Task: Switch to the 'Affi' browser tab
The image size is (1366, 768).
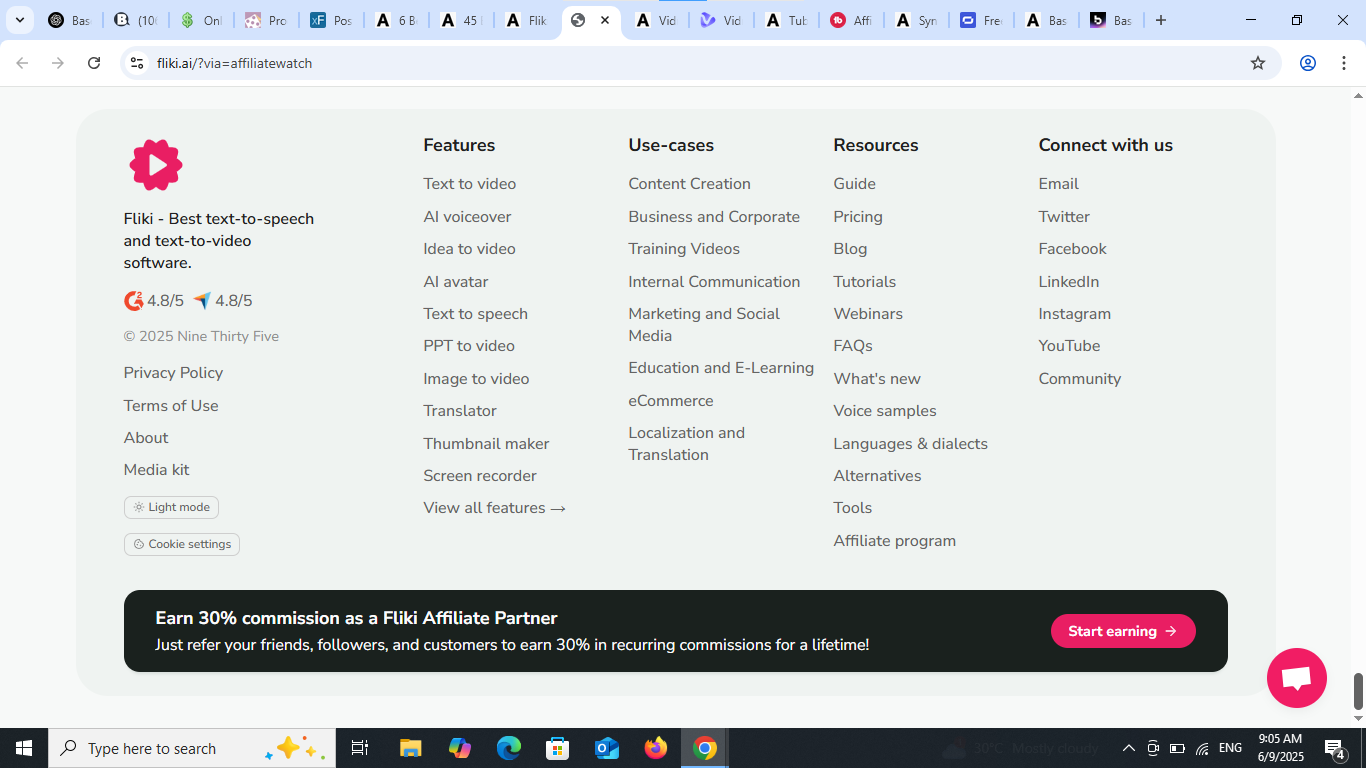Action: (x=851, y=20)
